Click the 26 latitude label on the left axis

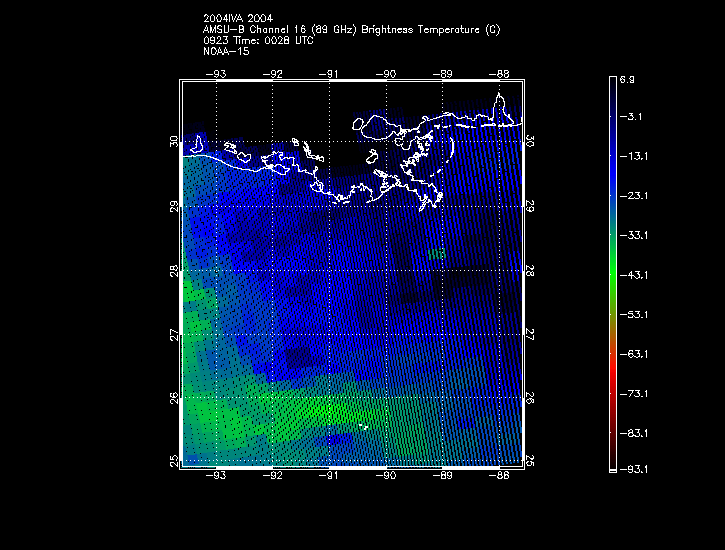174,397
